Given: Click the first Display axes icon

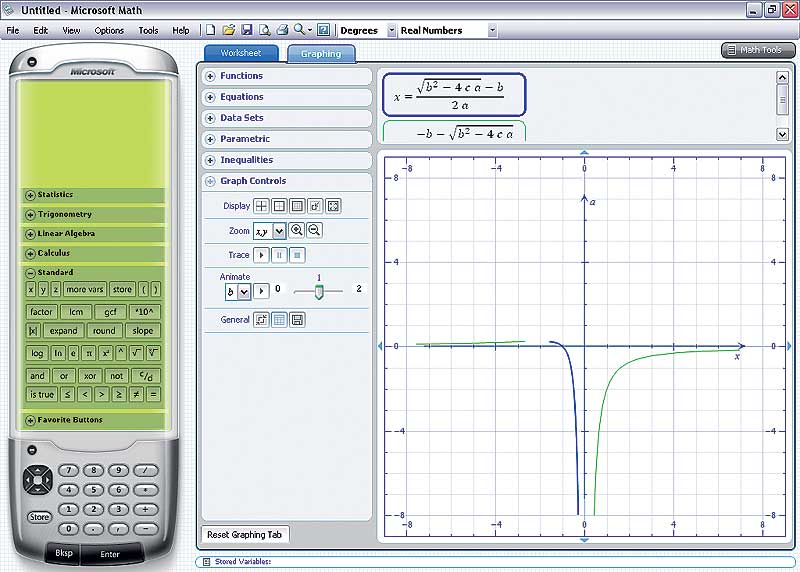Looking at the screenshot, I should point(261,206).
